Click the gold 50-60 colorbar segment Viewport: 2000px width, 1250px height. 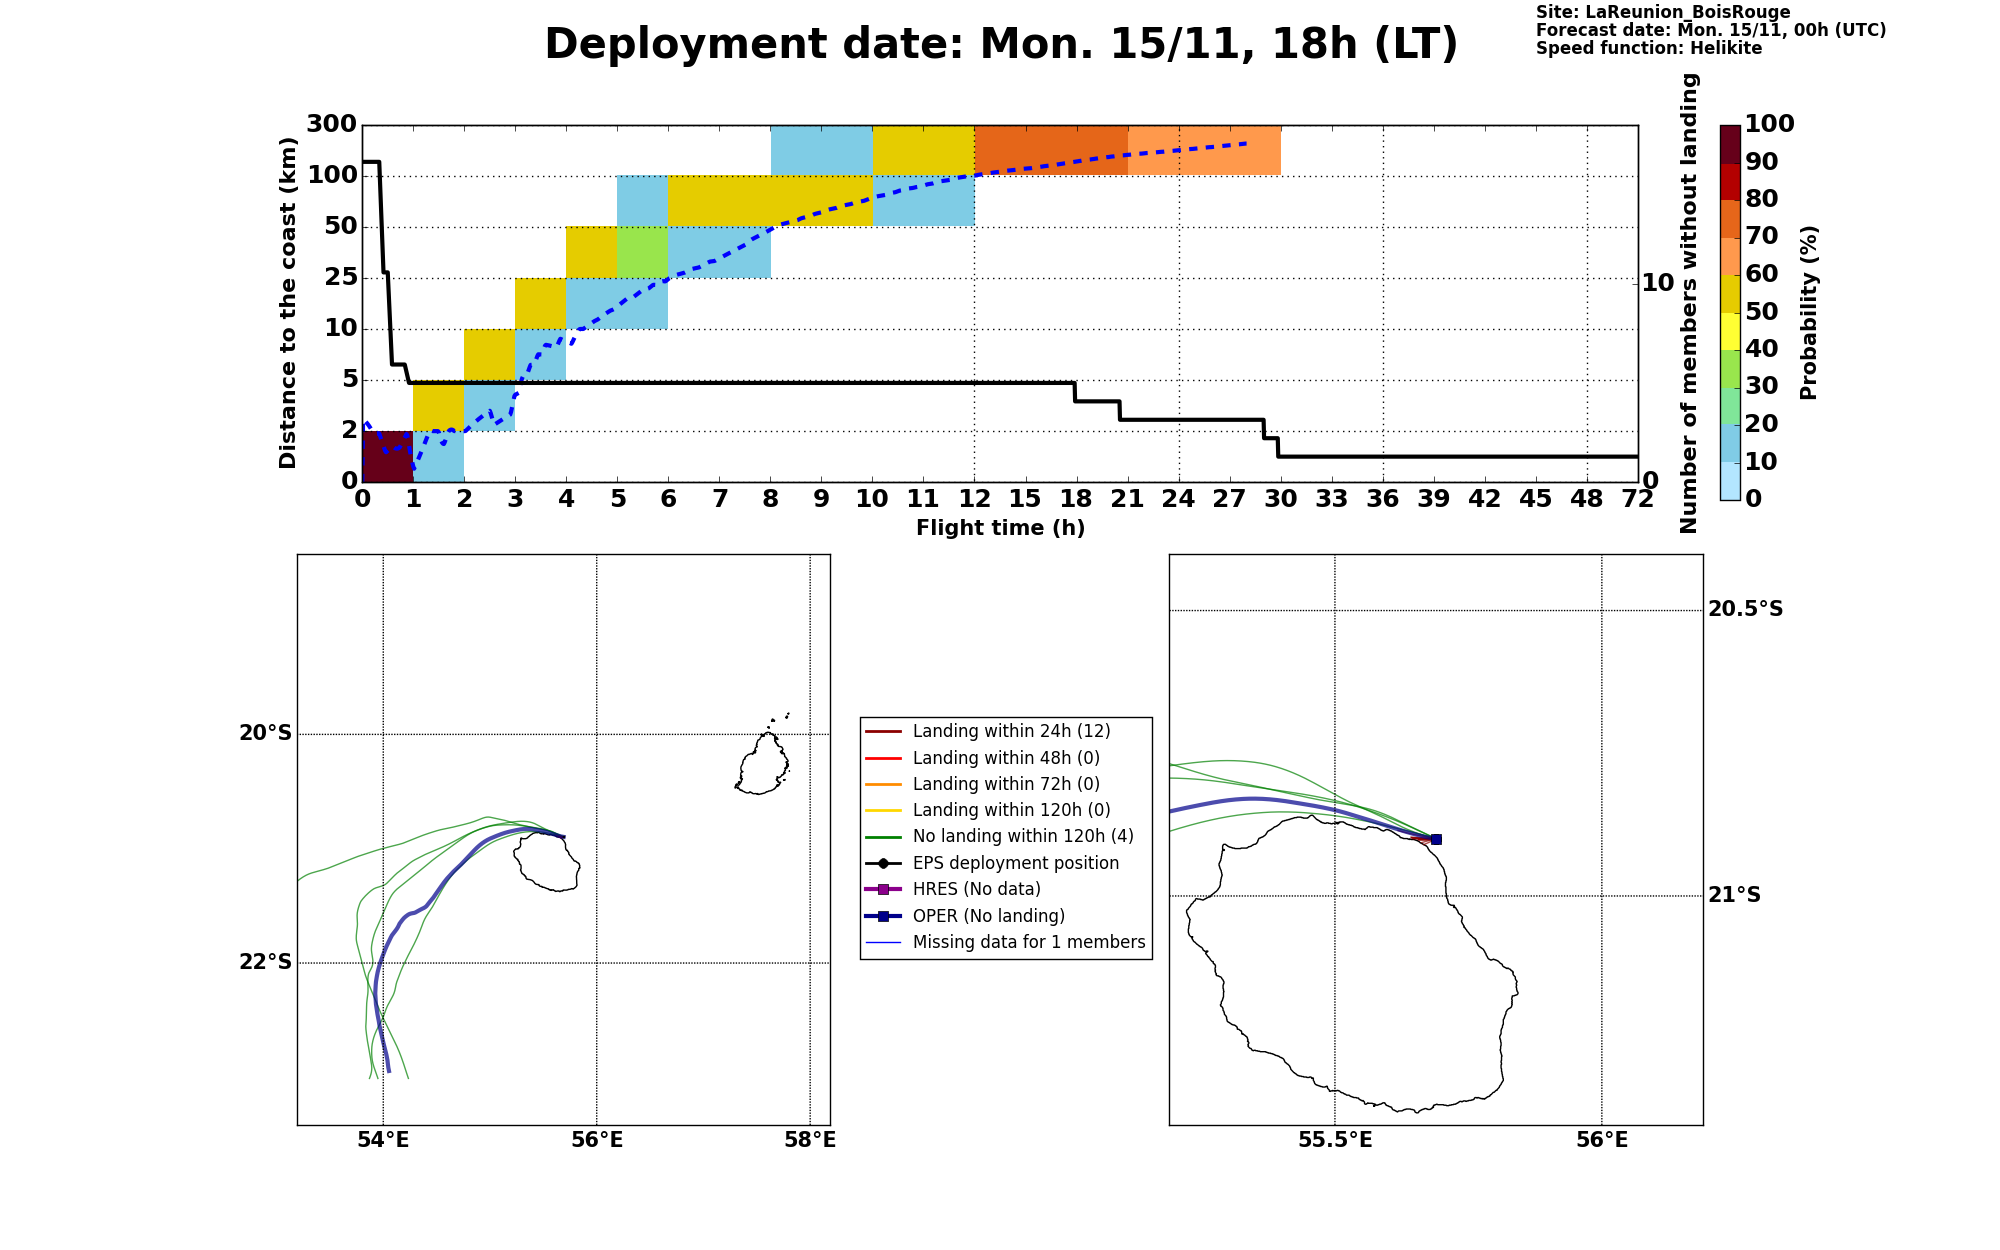click(1730, 294)
